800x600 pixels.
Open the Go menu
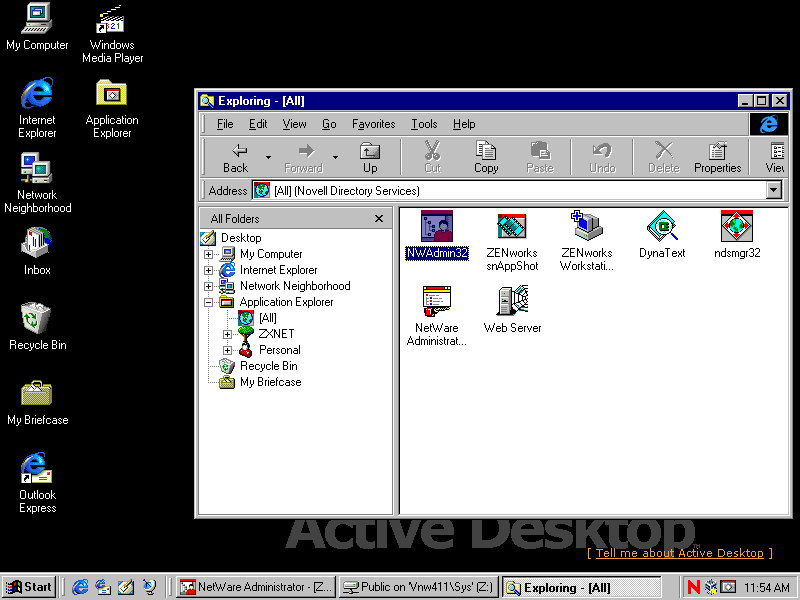(329, 124)
